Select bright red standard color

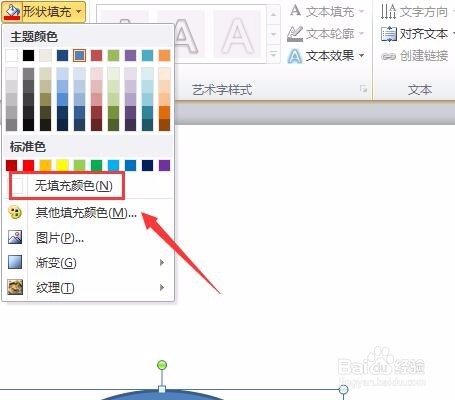pyautogui.click(x=29, y=165)
